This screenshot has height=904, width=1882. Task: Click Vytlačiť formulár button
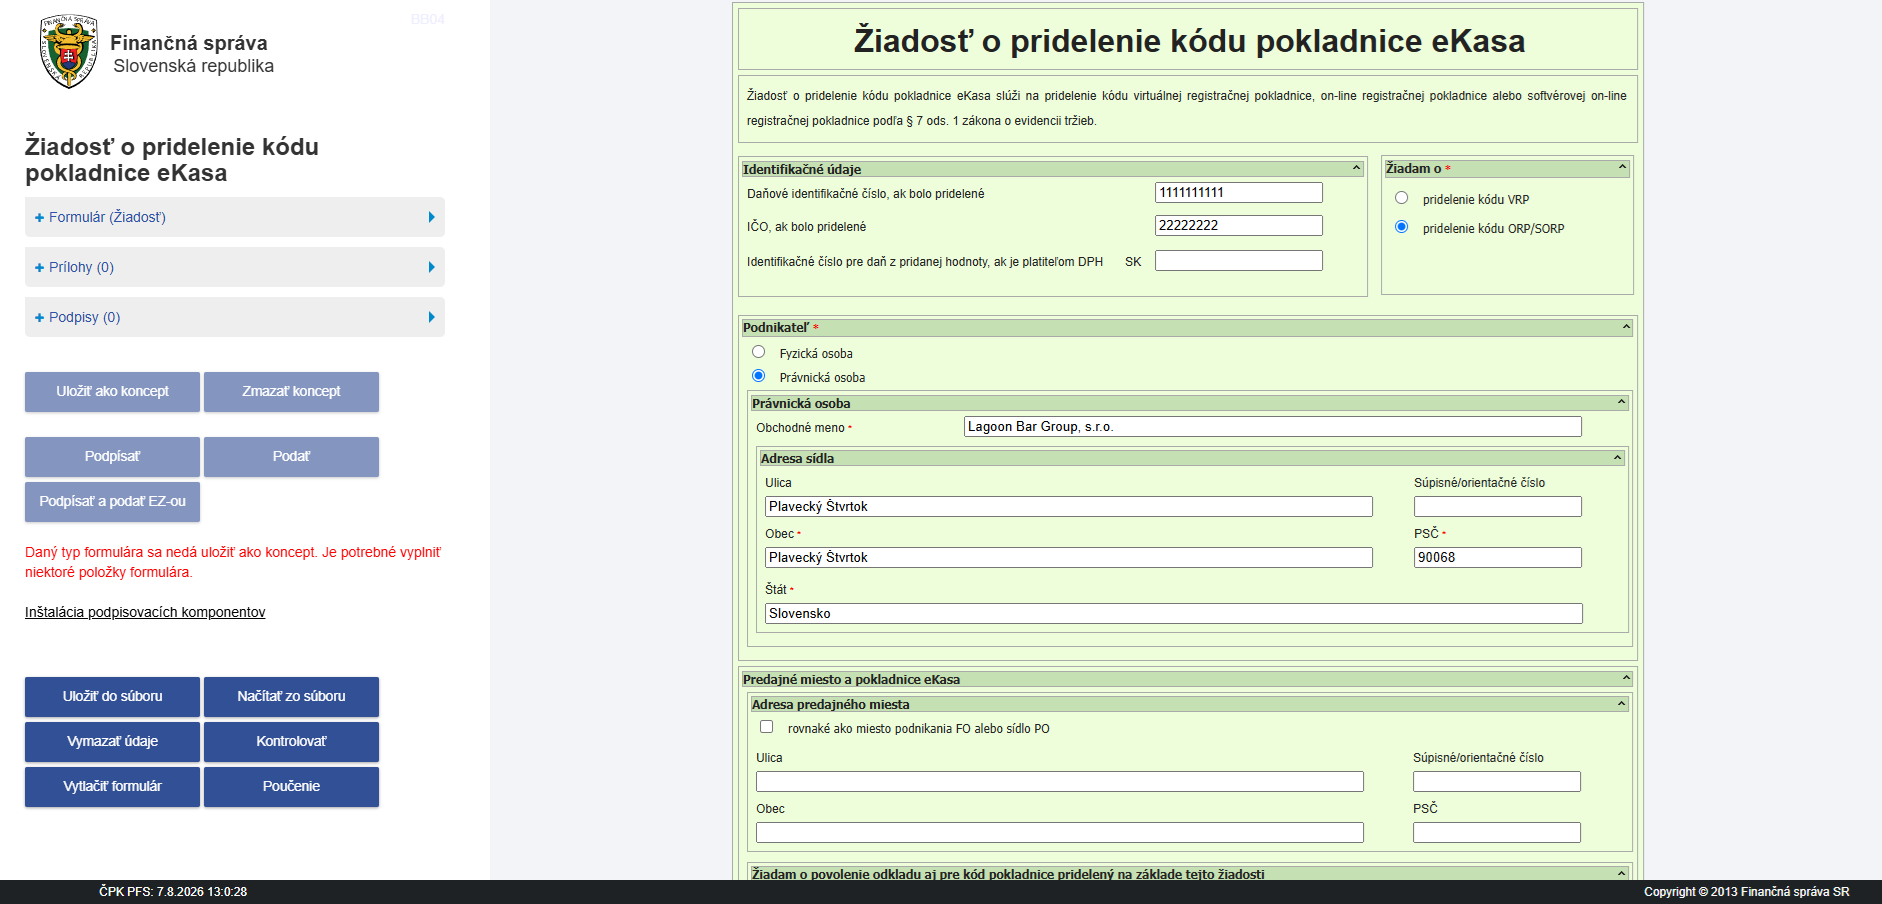(x=112, y=787)
